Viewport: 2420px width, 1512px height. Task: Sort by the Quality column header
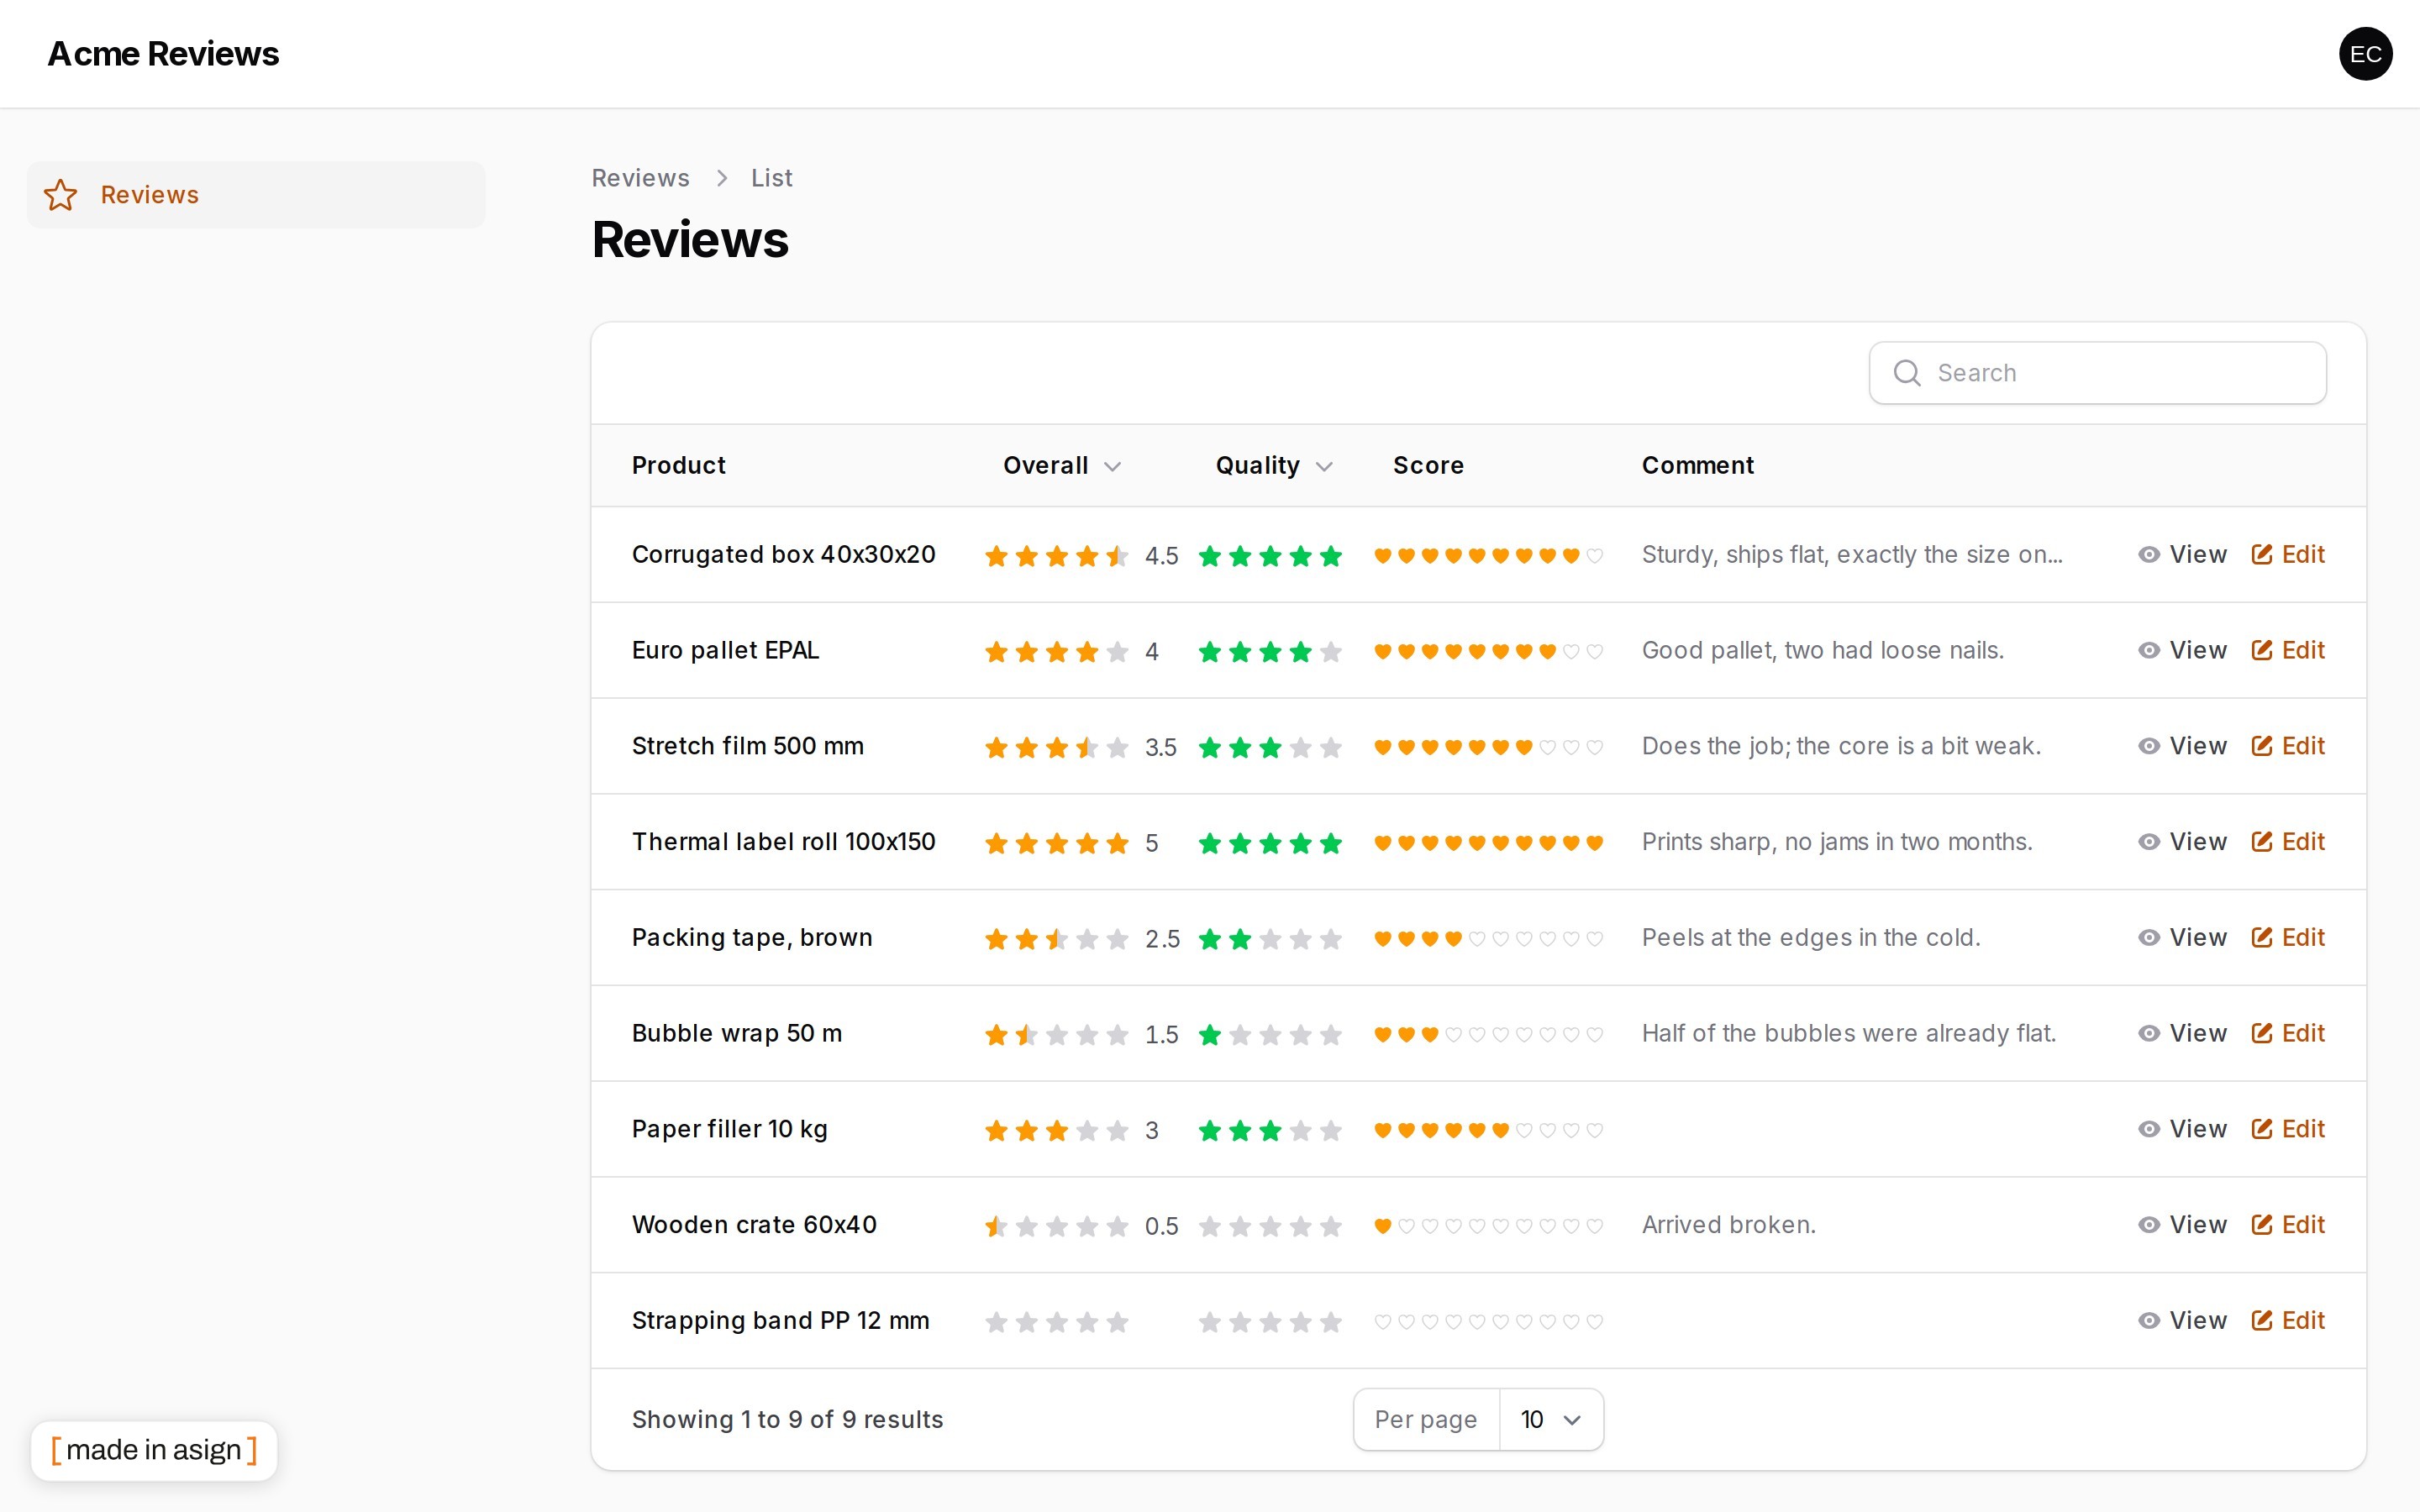tap(1274, 466)
